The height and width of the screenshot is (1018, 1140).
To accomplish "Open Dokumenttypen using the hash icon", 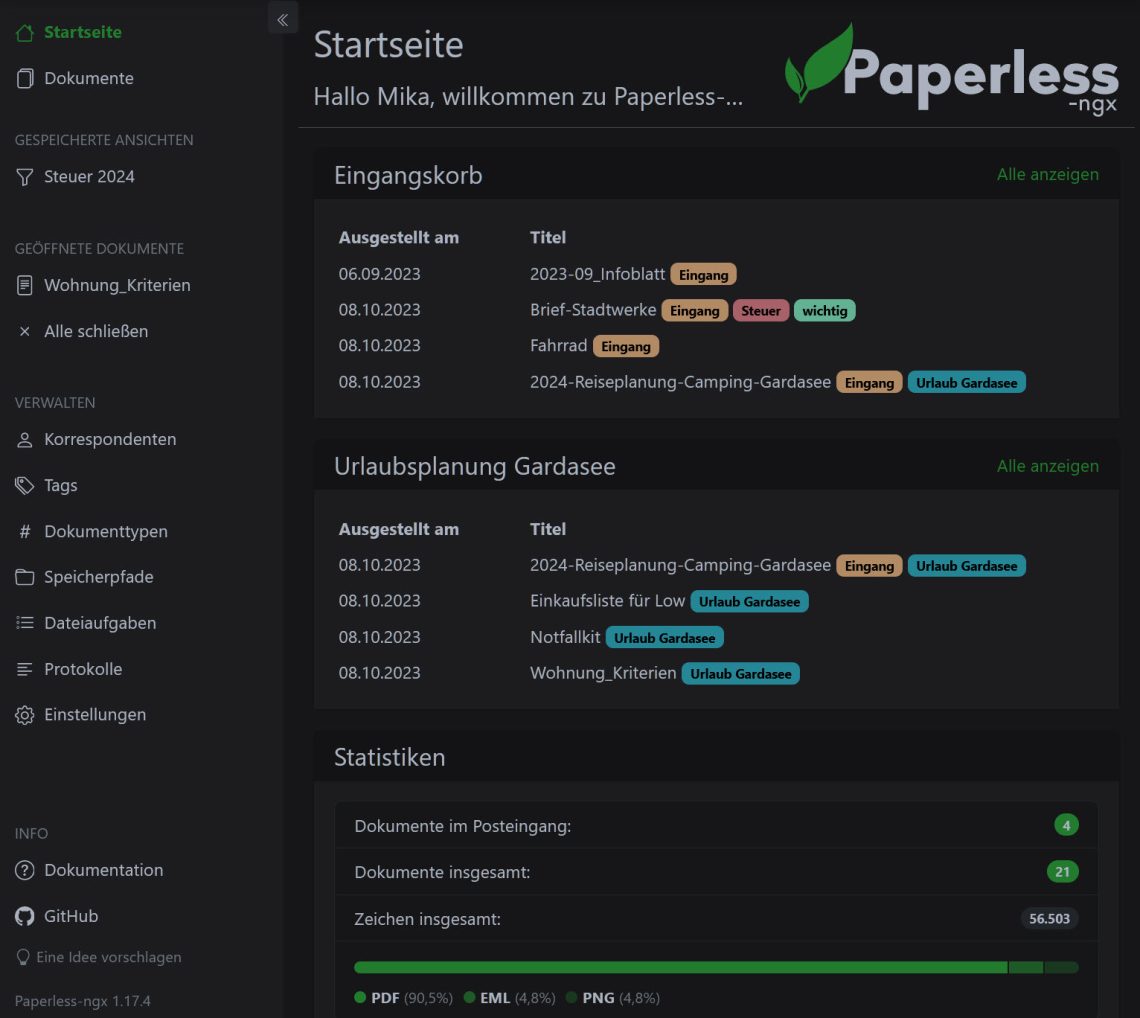I will [23, 531].
